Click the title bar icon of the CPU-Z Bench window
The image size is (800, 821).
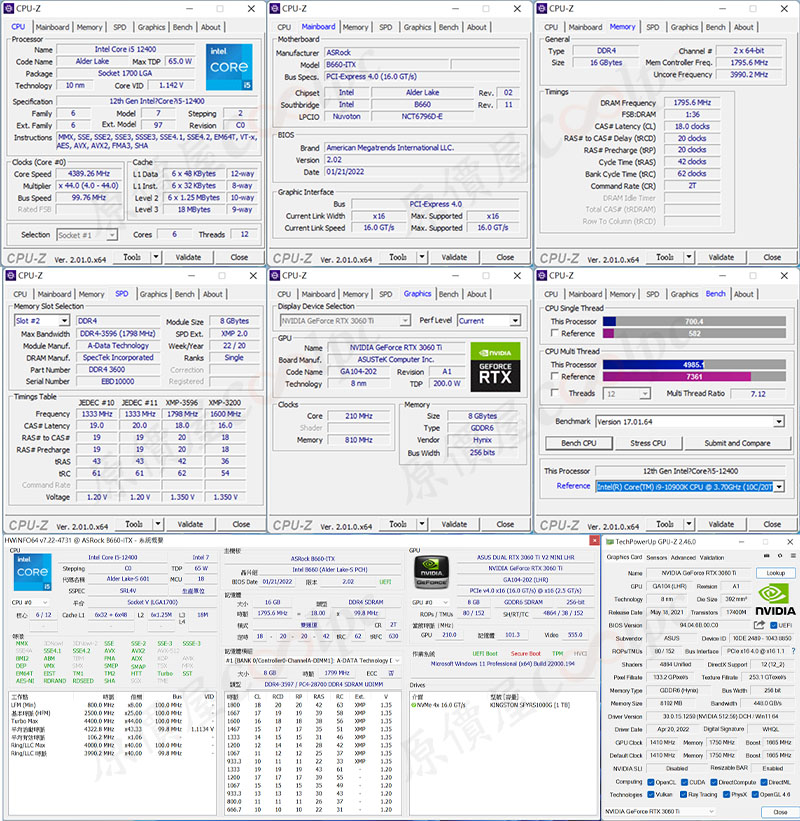pos(541,275)
